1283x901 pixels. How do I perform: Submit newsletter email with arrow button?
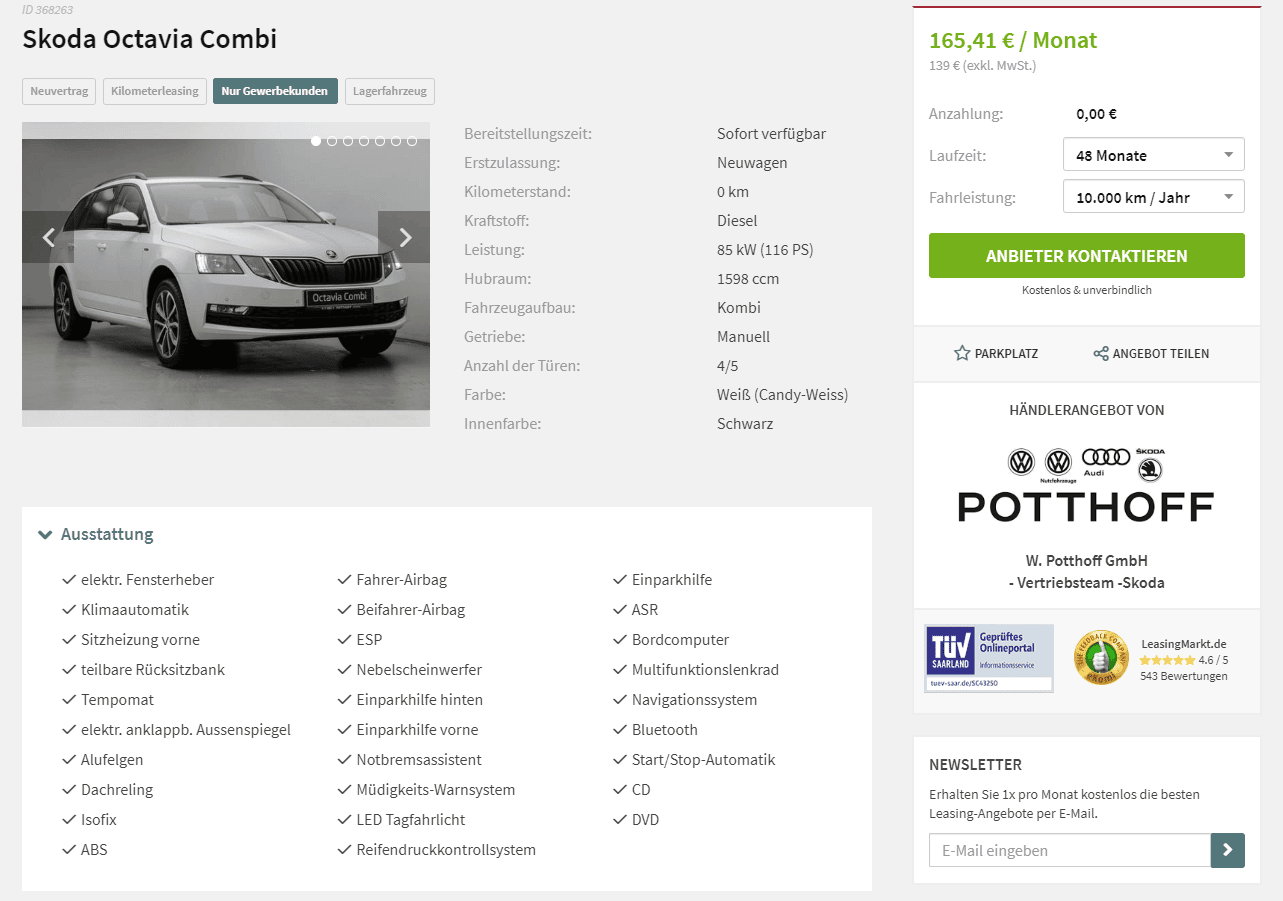click(1228, 850)
